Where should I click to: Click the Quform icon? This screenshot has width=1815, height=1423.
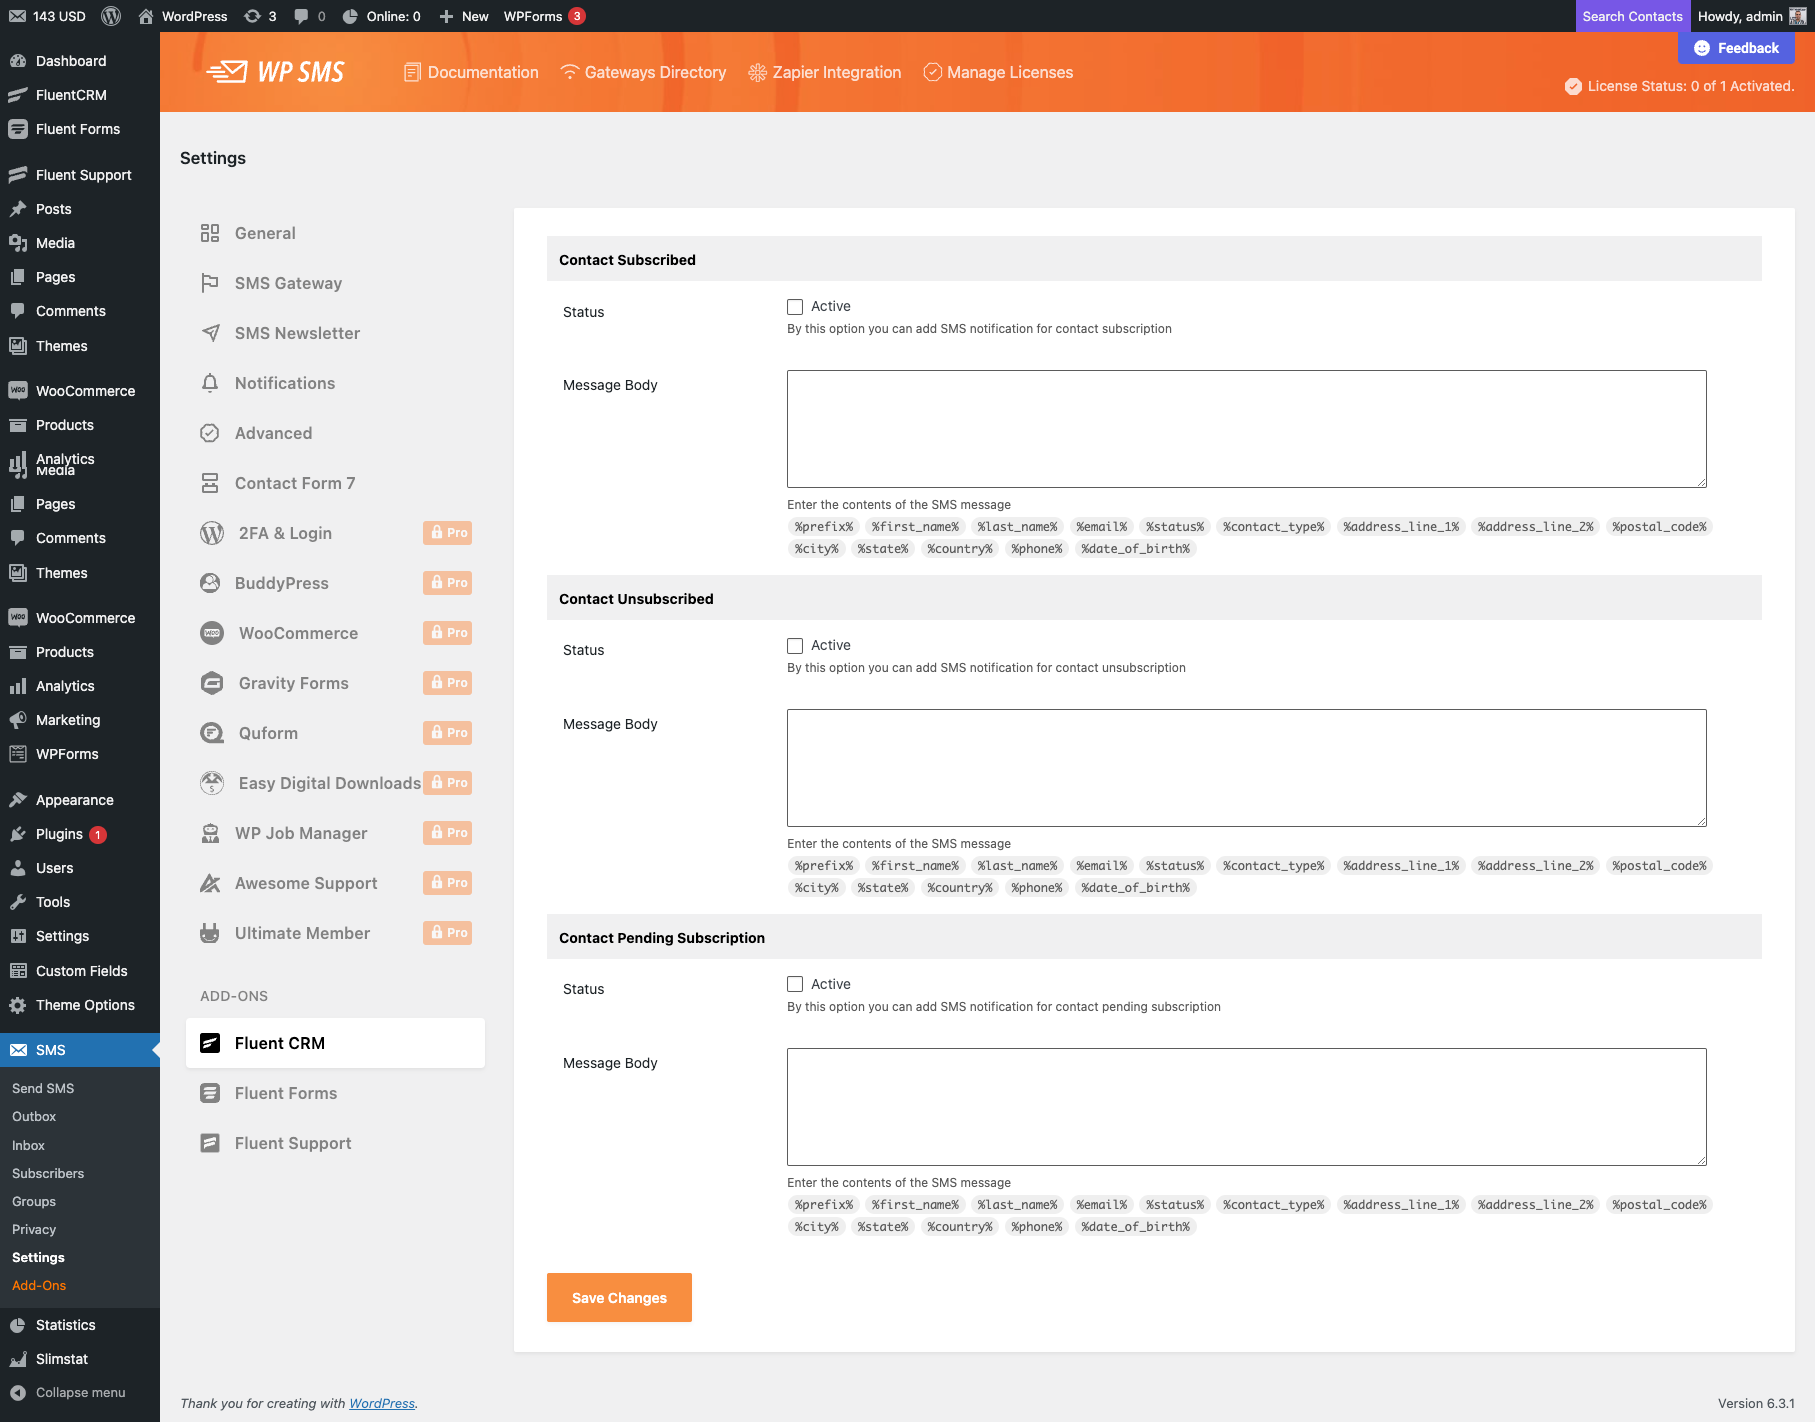coord(212,733)
